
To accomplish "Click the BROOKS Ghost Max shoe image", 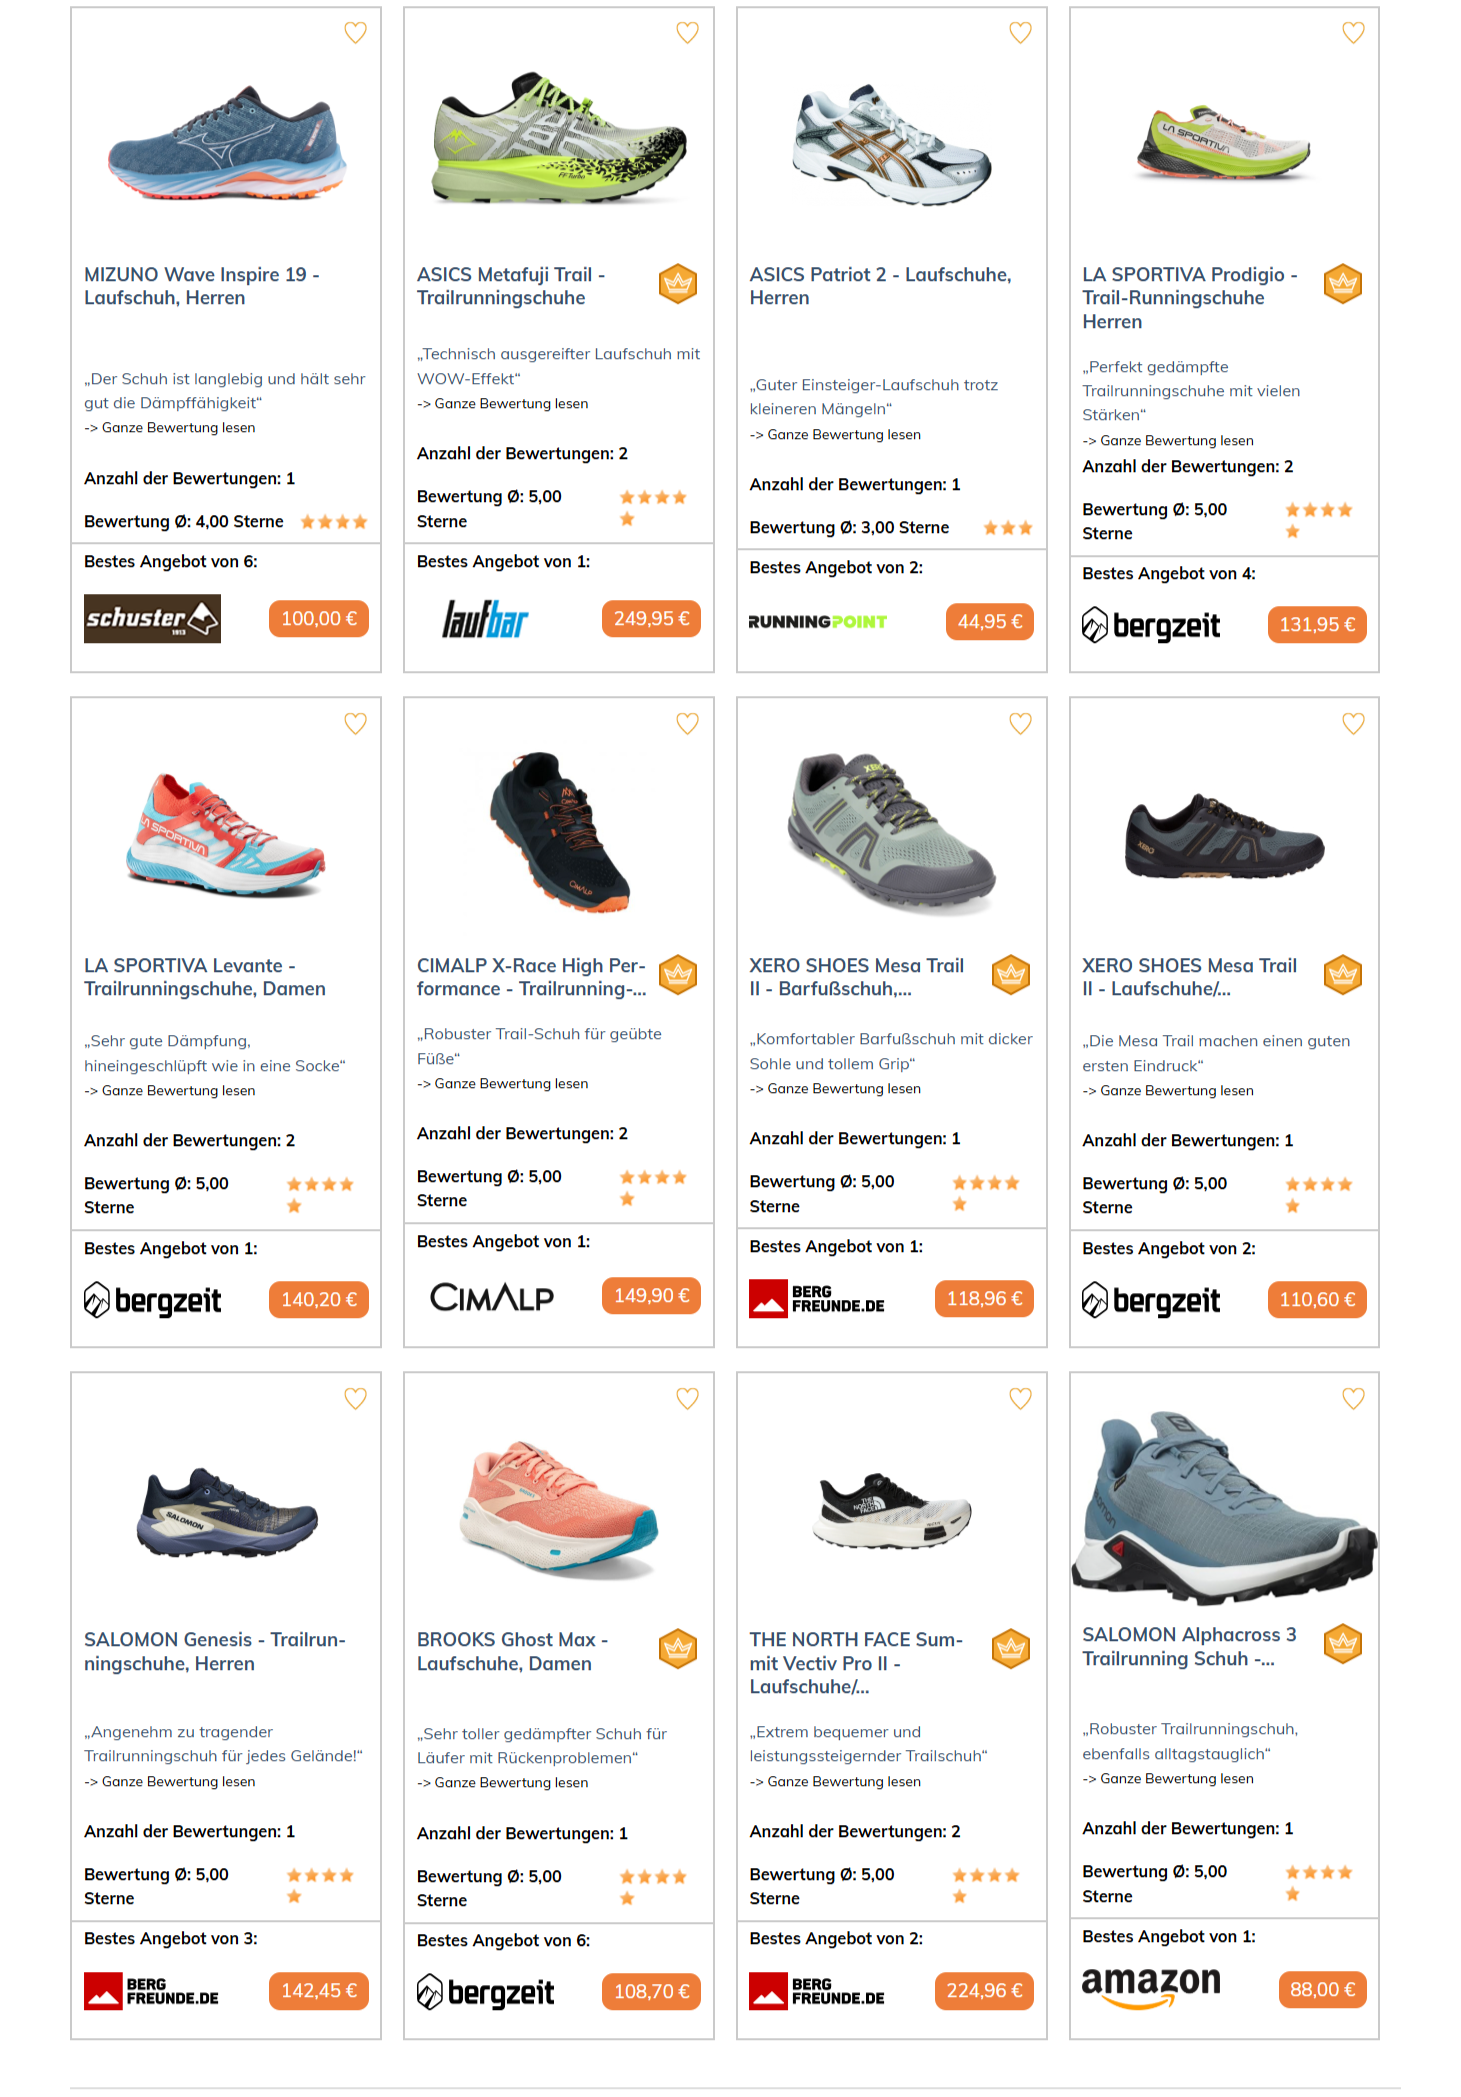I will pos(559,1508).
